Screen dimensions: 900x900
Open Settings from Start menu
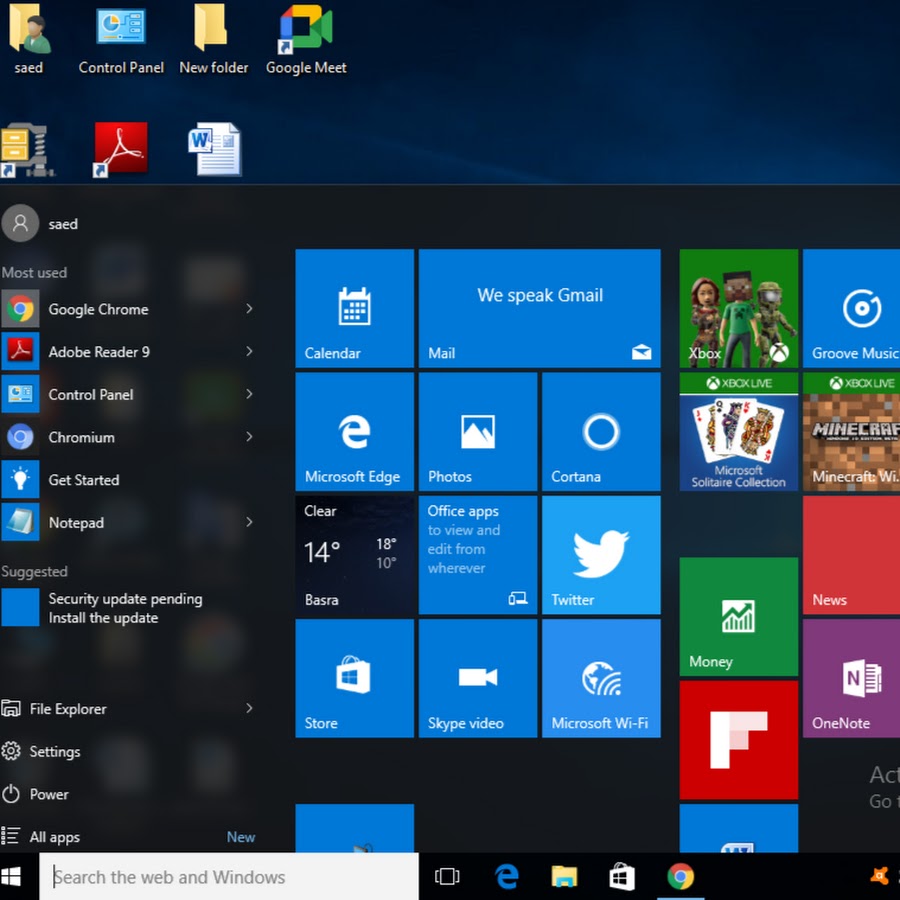pyautogui.click(x=54, y=752)
